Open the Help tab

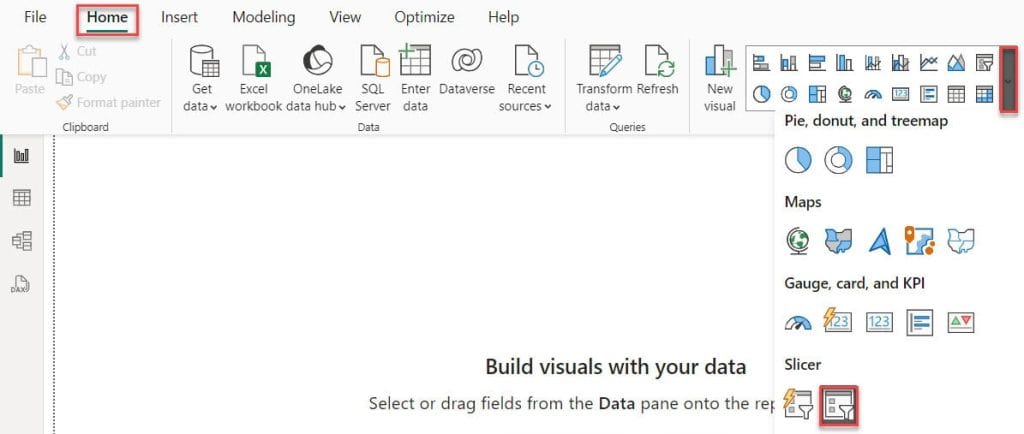pyautogui.click(x=504, y=18)
